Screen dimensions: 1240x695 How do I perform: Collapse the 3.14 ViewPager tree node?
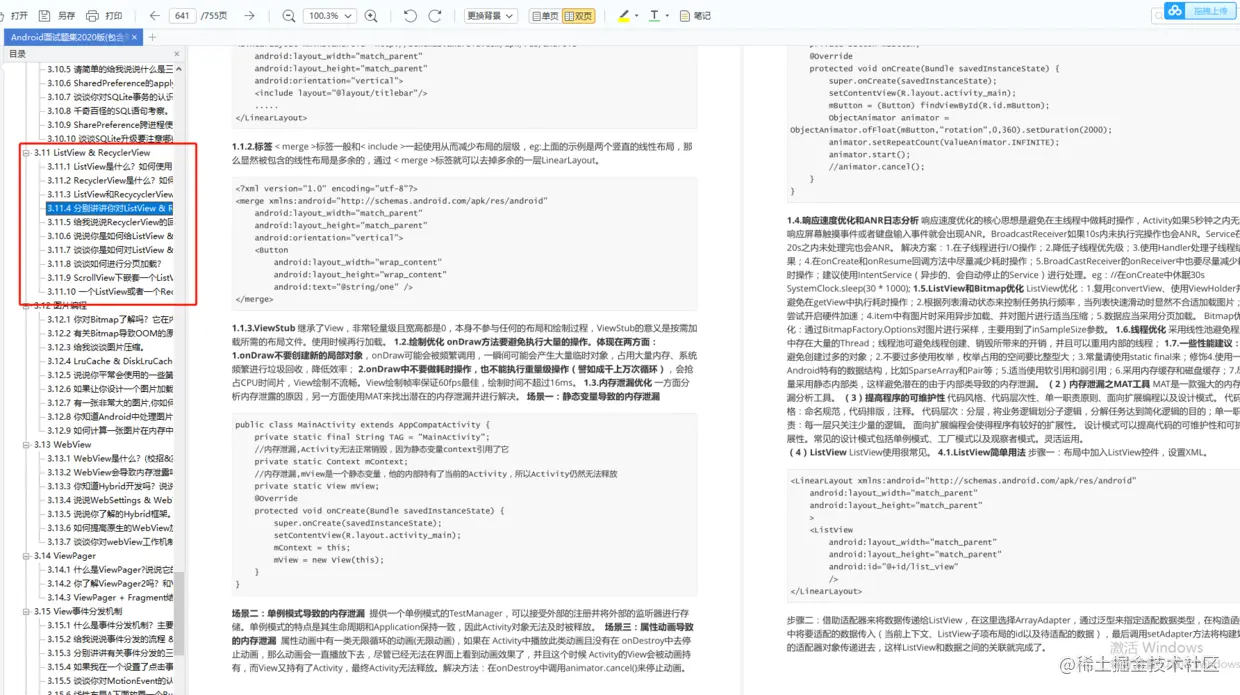[27, 555]
